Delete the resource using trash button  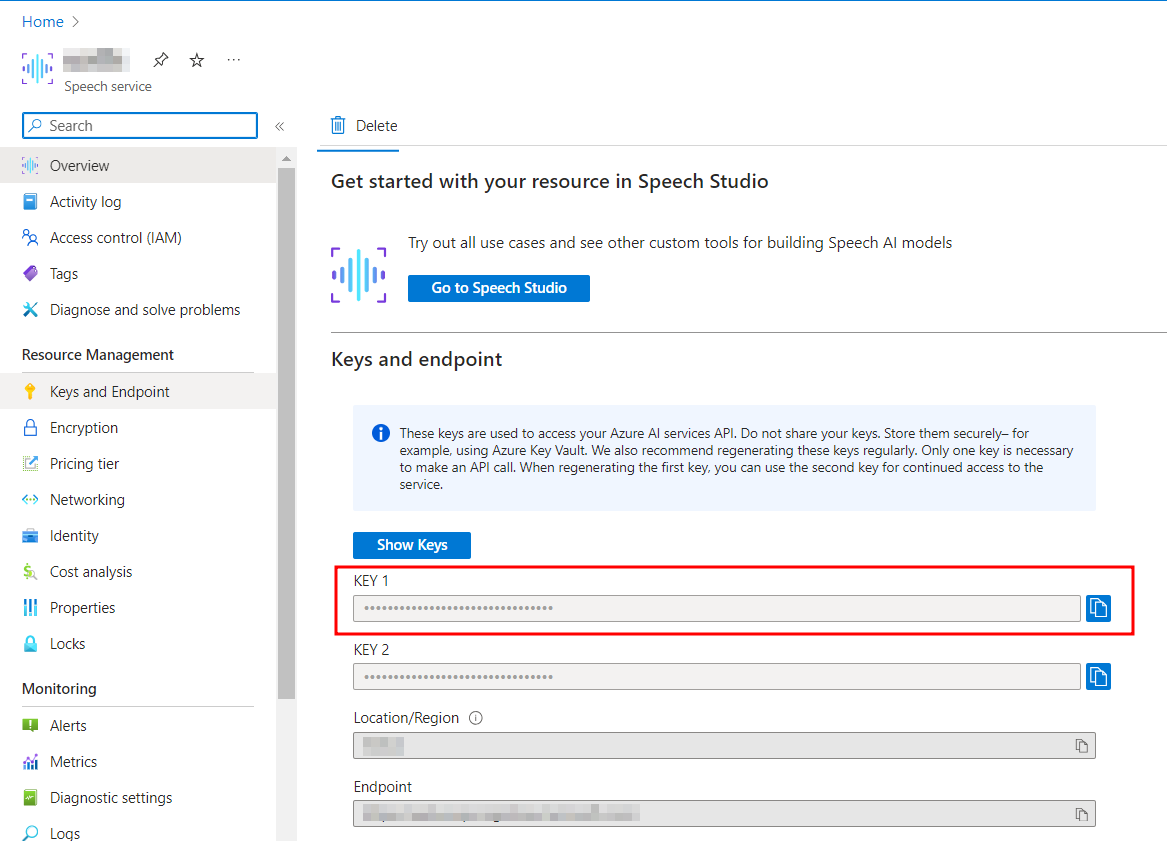364,126
